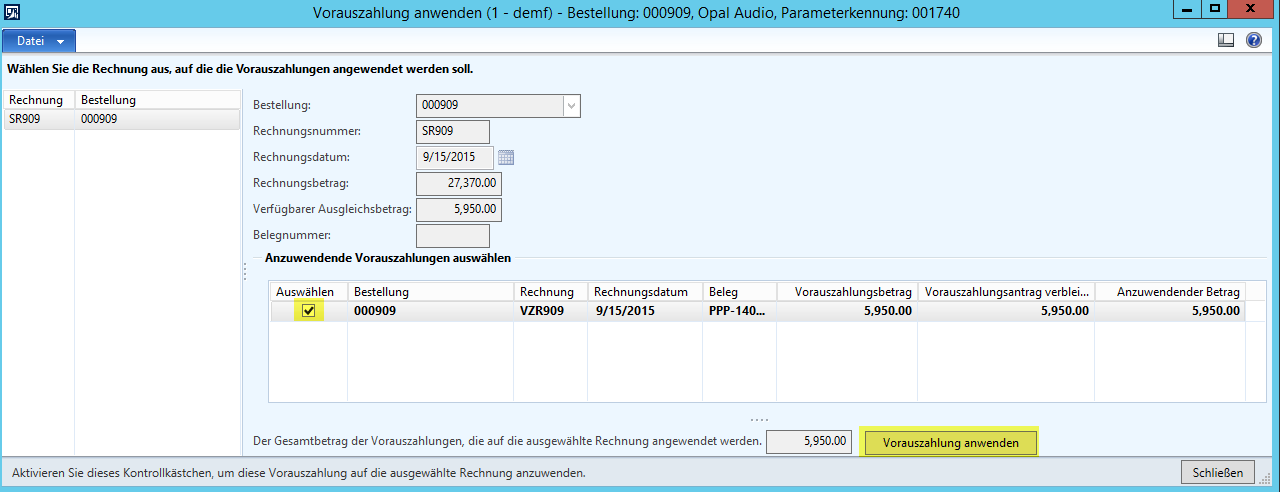Sort by Vorauszahlungsbetrag column header

pyautogui.click(x=847, y=292)
